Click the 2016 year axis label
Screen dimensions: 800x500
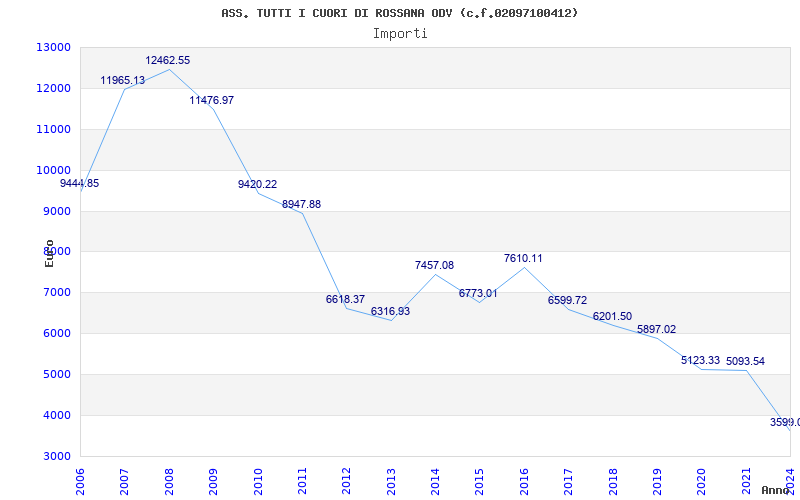click(524, 481)
